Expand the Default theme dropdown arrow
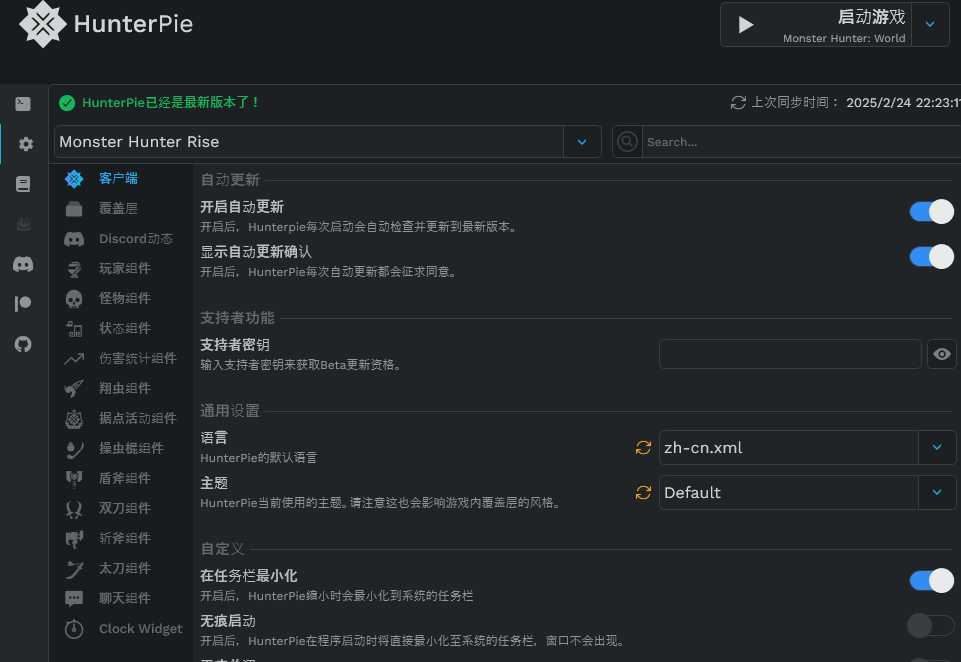This screenshot has height=662, width=961. pyautogui.click(x=936, y=492)
